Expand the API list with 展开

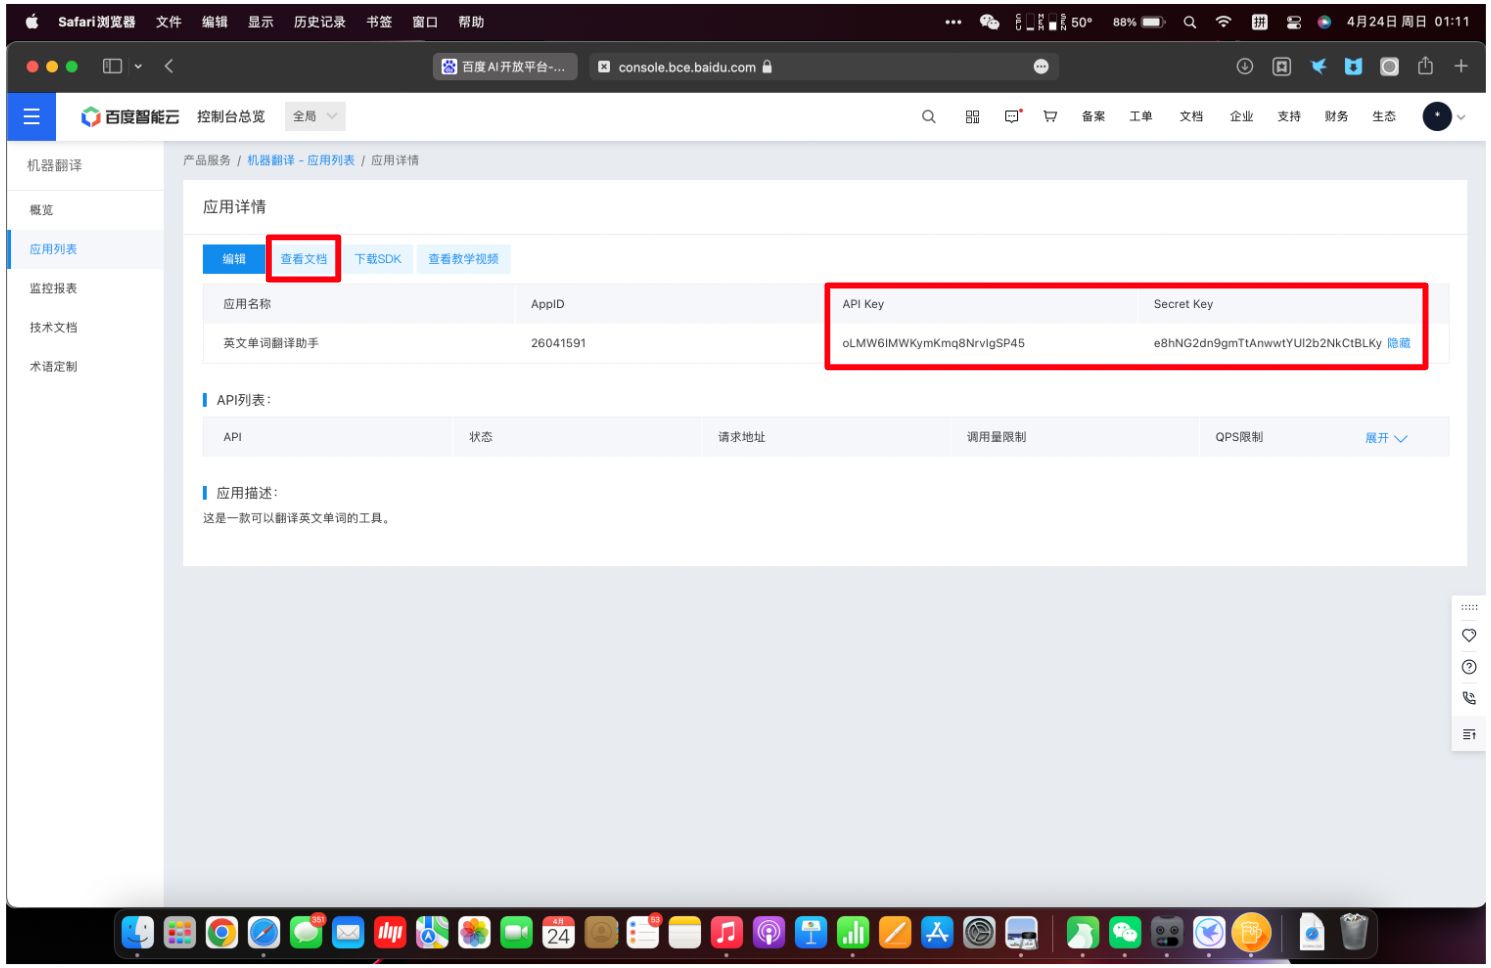1386,438
